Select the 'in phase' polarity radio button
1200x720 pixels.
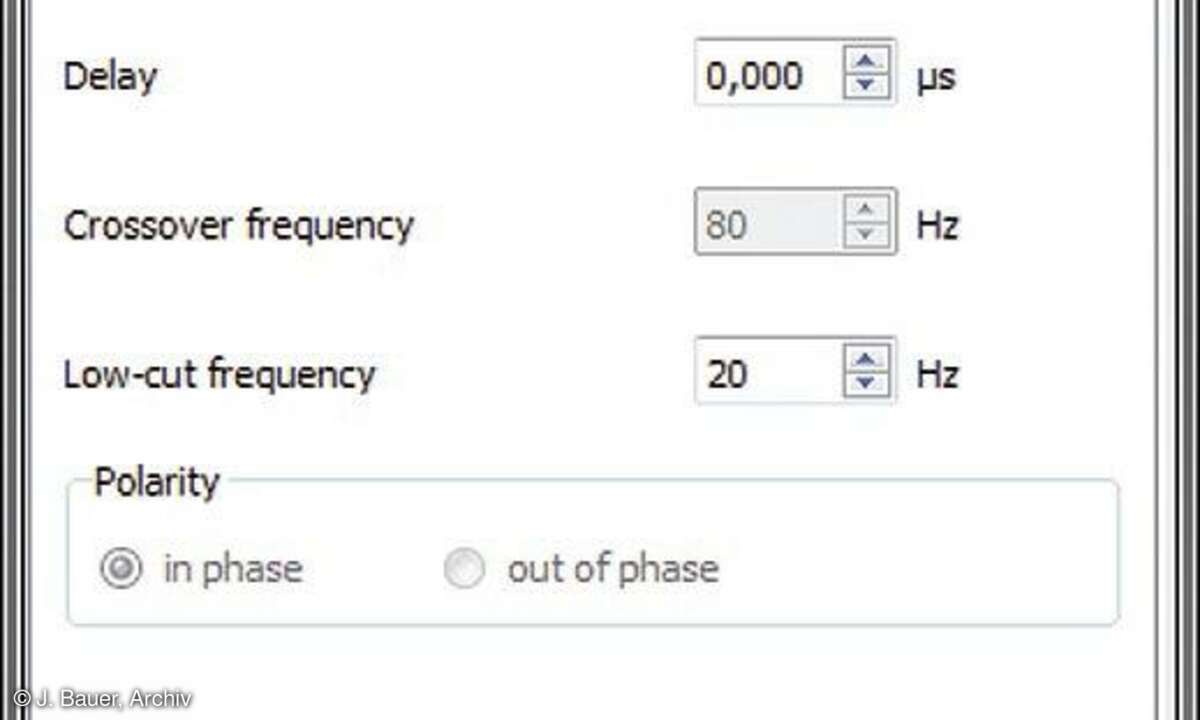[x=120, y=570]
